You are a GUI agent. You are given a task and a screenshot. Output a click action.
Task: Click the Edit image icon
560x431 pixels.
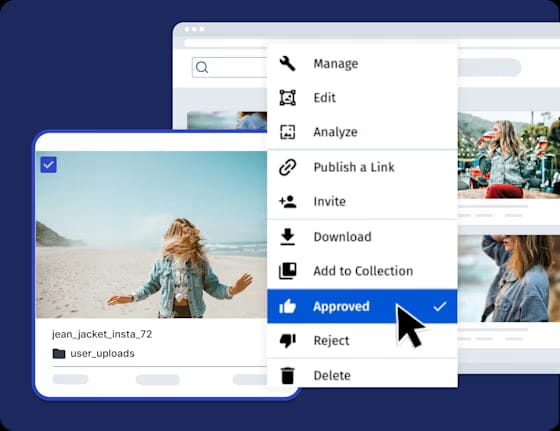click(288, 97)
